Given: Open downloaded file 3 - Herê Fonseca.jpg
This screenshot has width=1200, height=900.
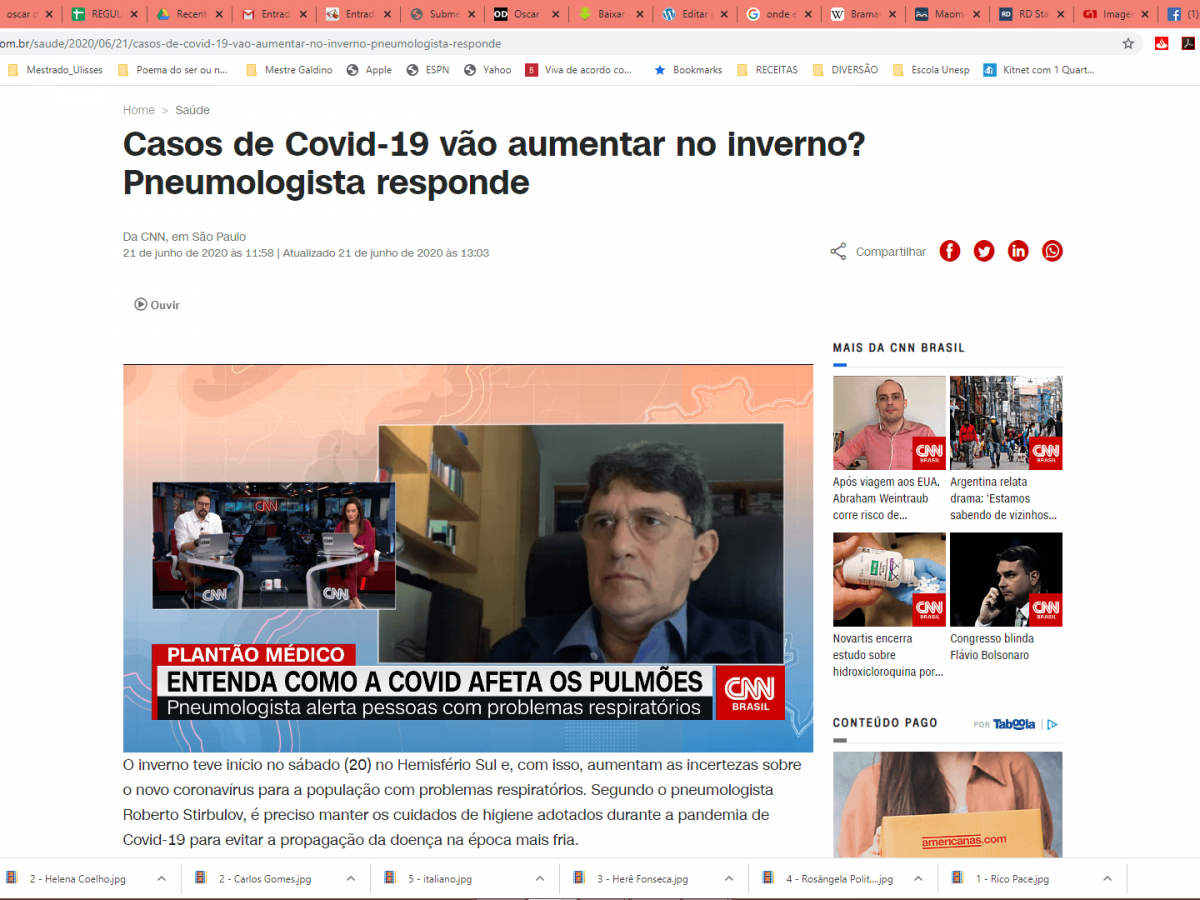Looking at the screenshot, I should (x=642, y=879).
